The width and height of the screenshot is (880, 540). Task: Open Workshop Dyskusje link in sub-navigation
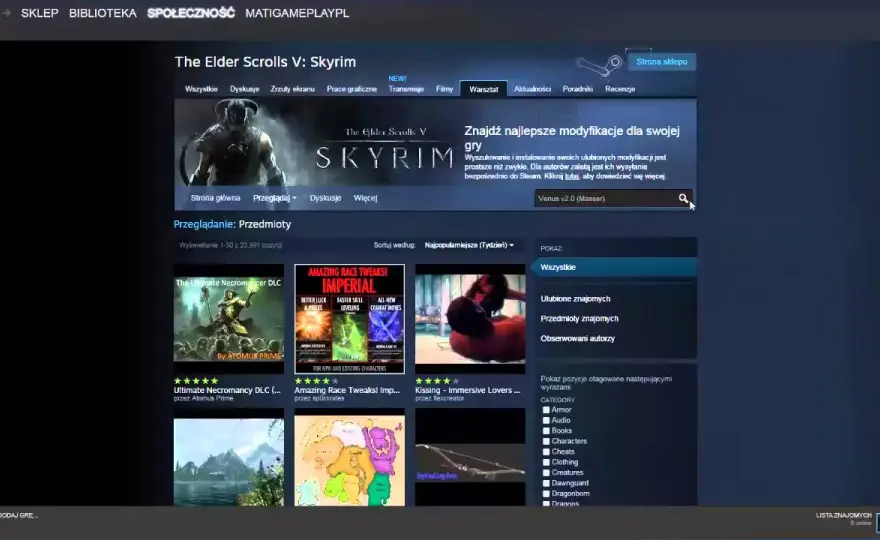tap(325, 198)
